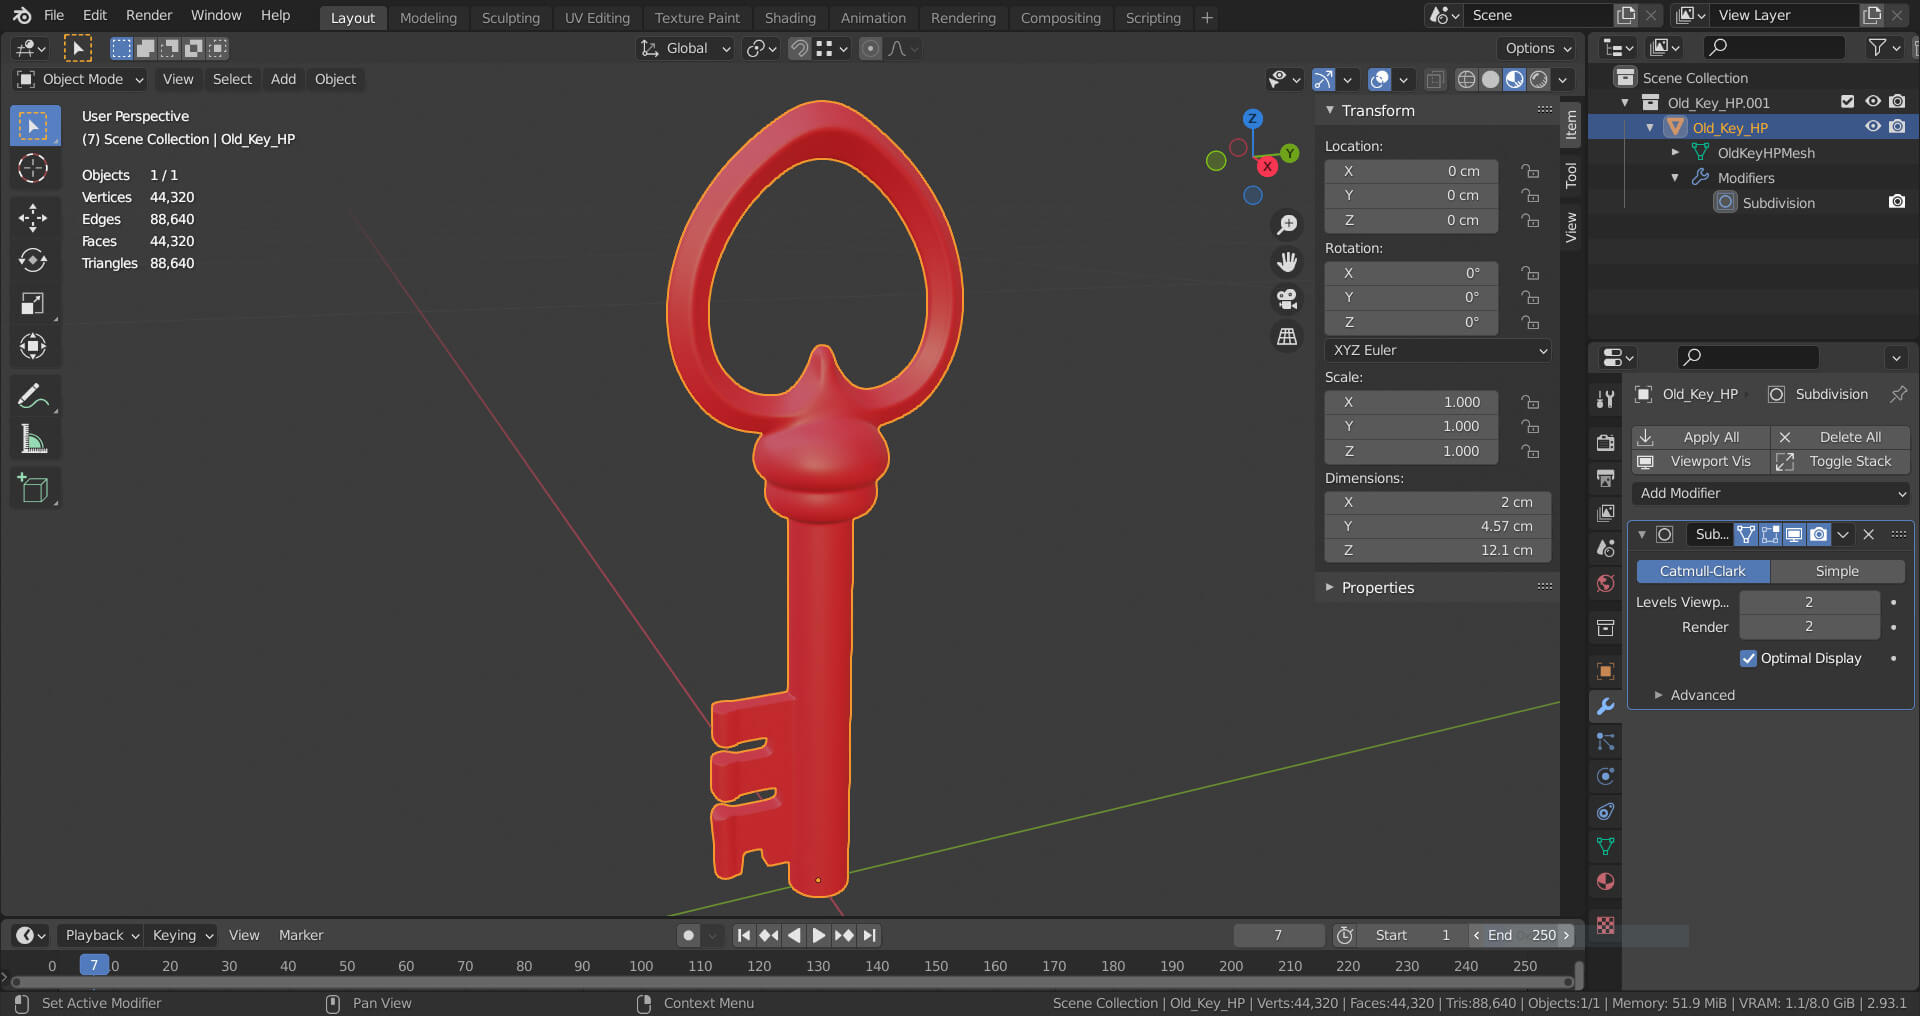Switch orthographic/perspective grid icon
Image resolution: width=1920 pixels, height=1016 pixels.
[1287, 337]
